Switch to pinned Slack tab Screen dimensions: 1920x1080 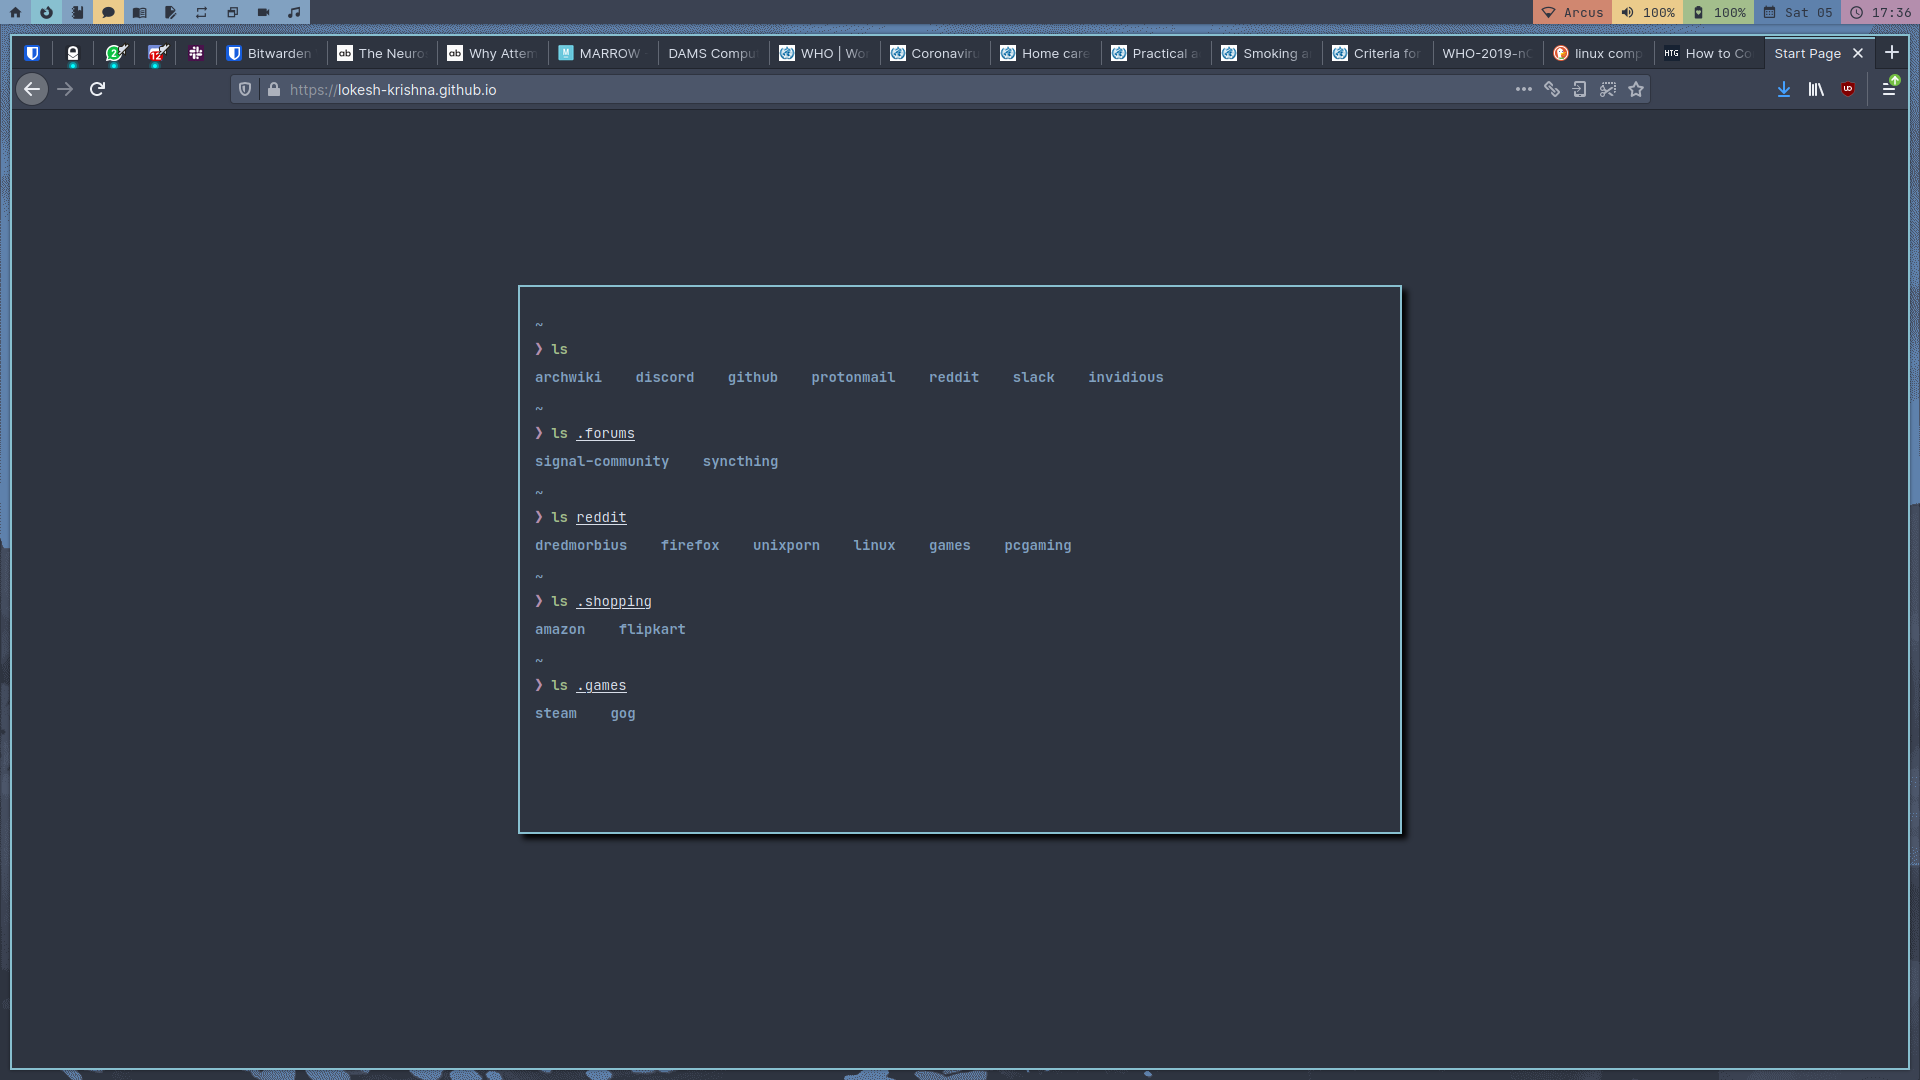pos(196,54)
